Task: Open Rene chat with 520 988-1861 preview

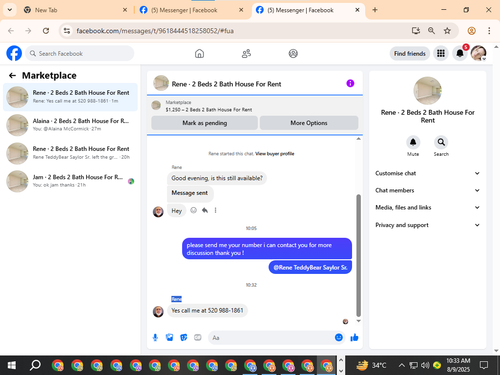Action: tap(70, 97)
